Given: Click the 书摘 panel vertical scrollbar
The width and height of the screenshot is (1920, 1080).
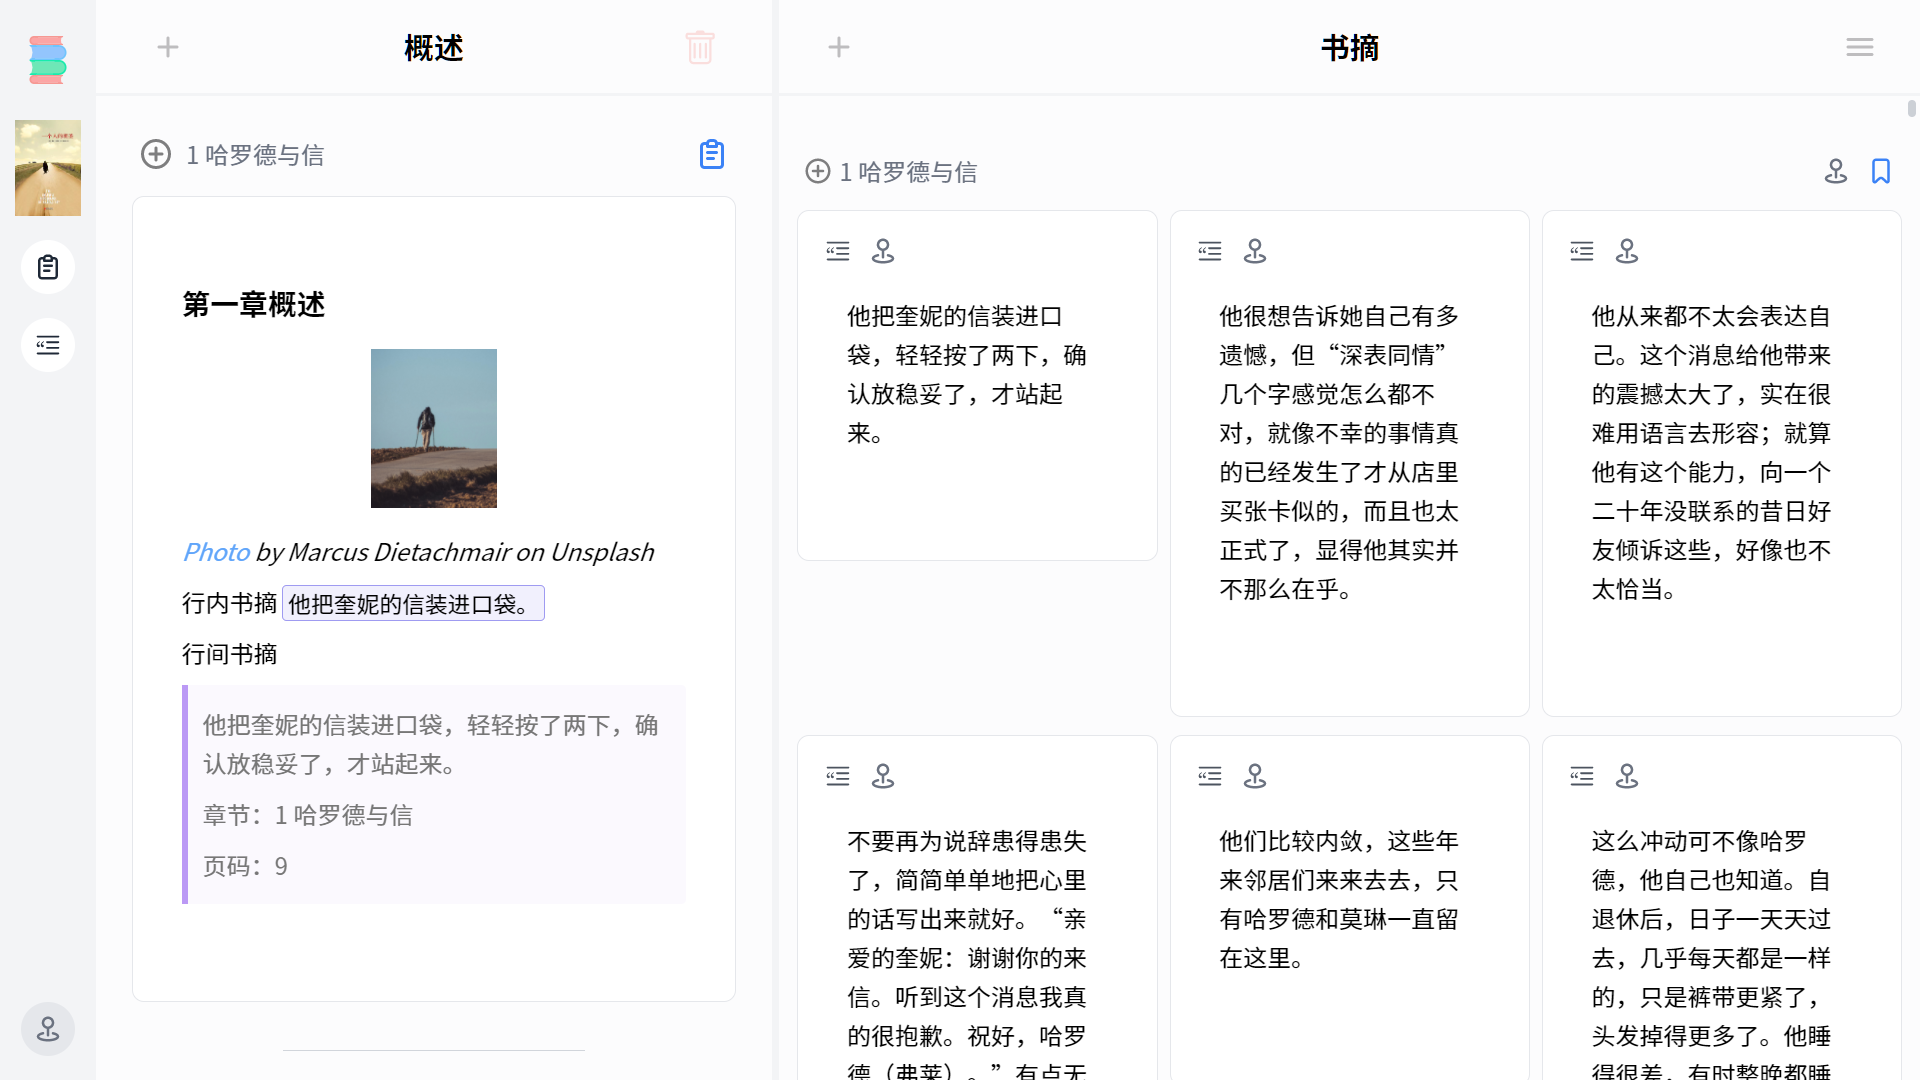Looking at the screenshot, I should tap(1911, 108).
